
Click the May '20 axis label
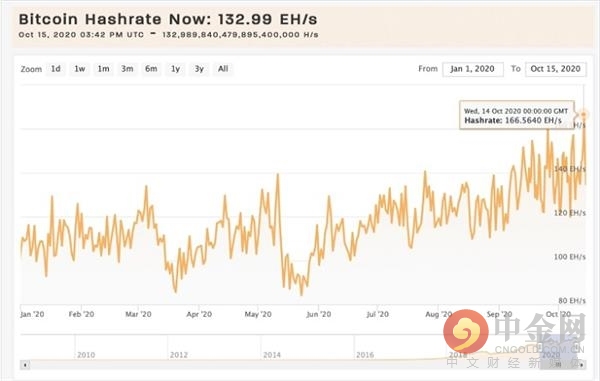point(258,314)
